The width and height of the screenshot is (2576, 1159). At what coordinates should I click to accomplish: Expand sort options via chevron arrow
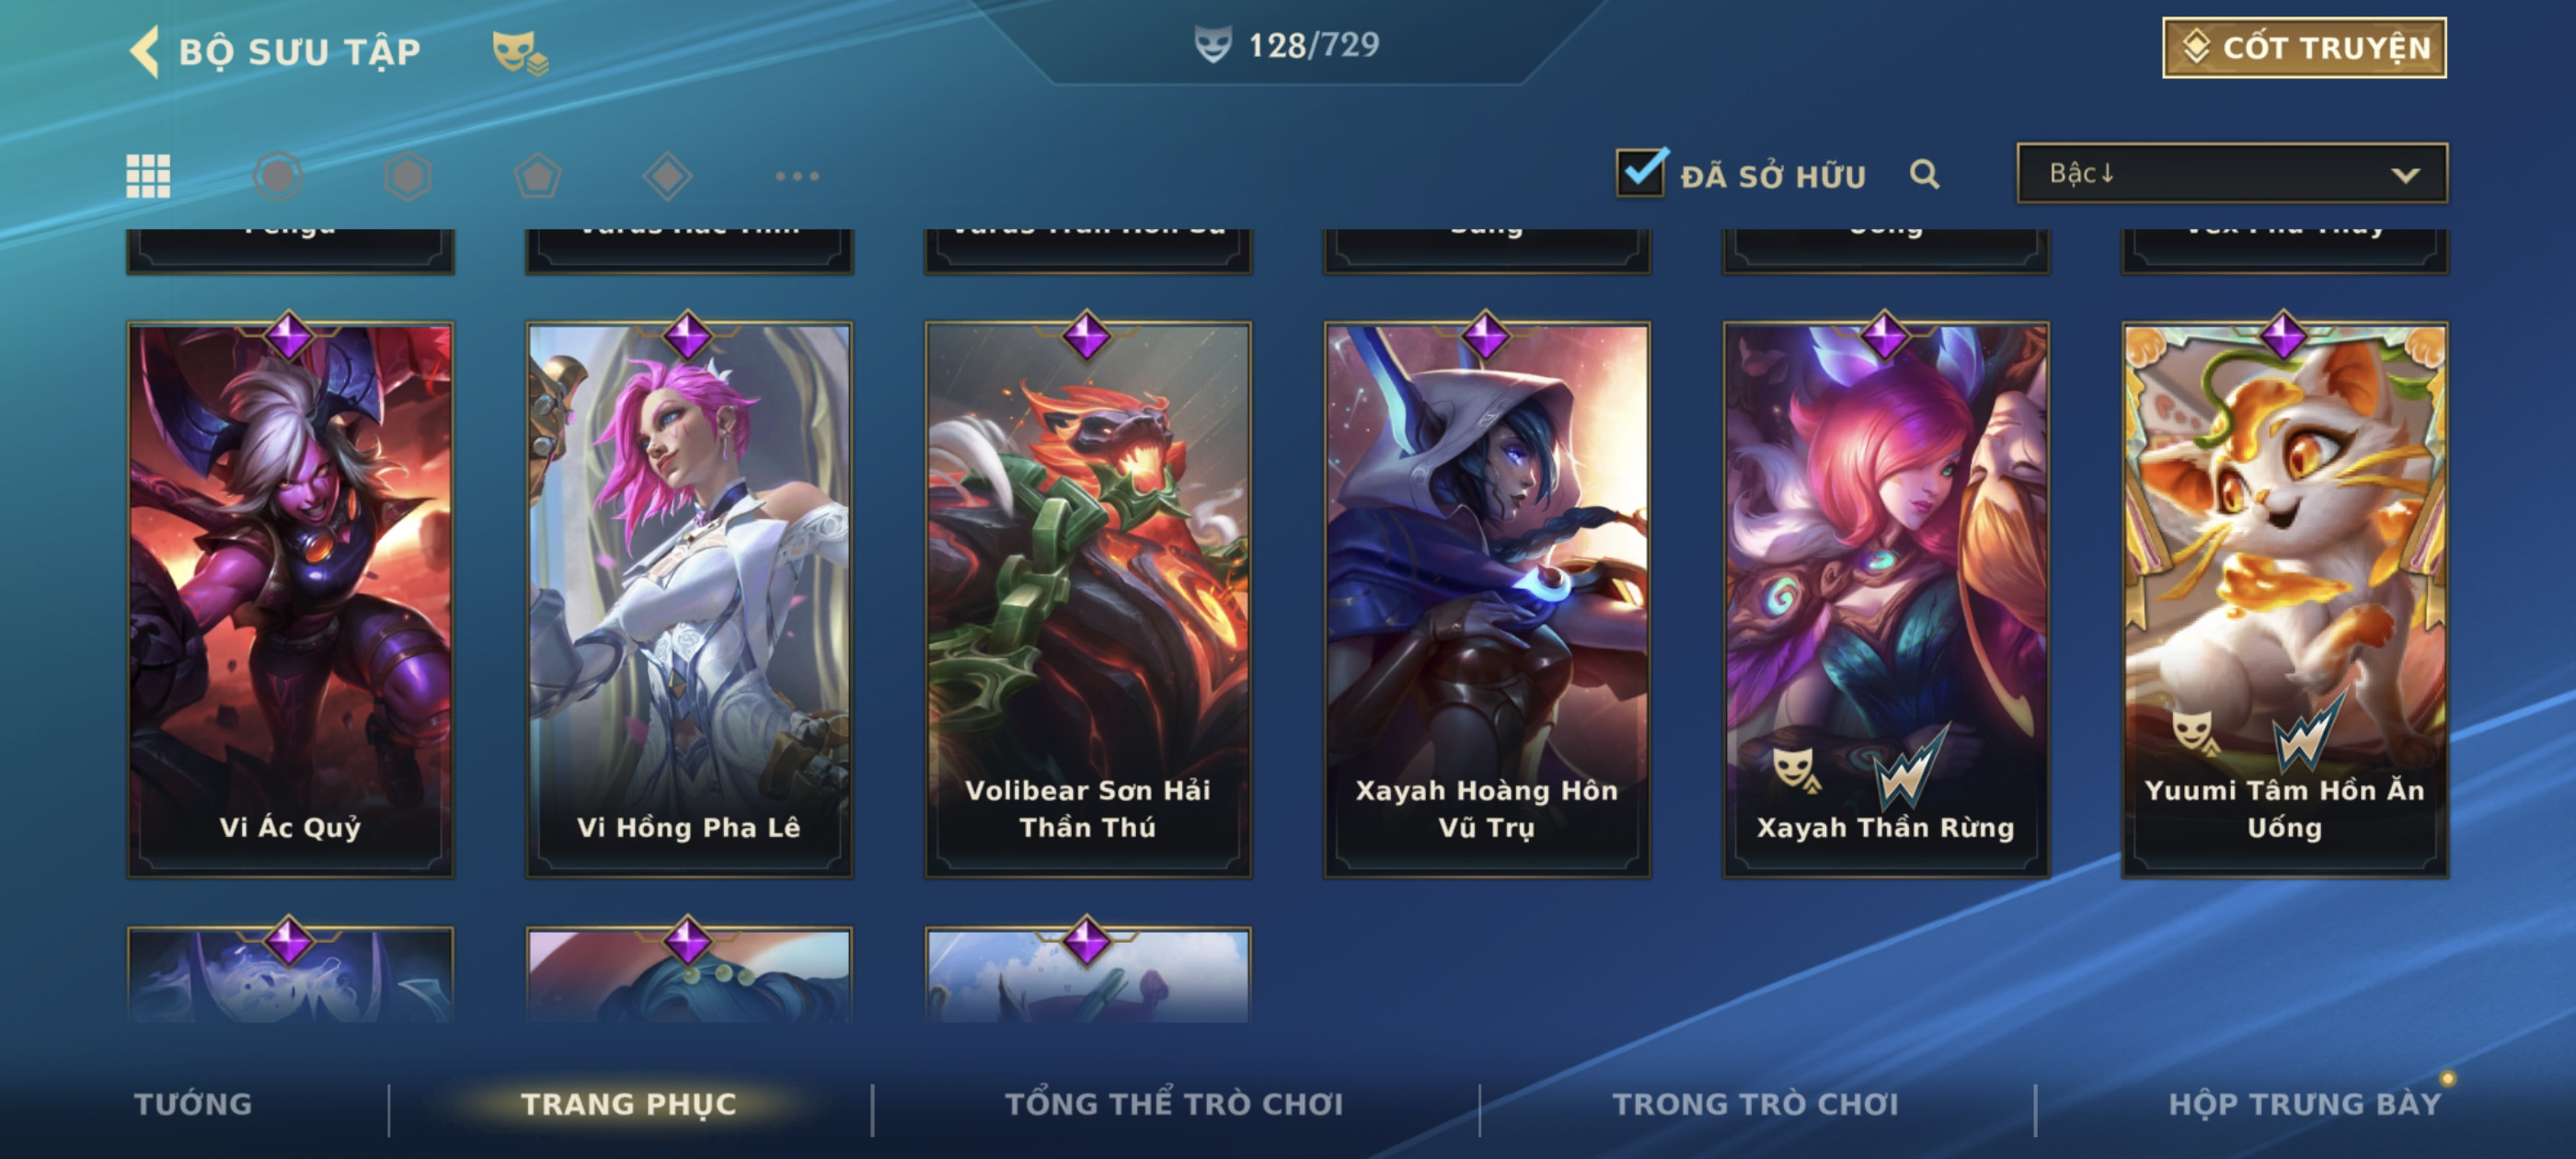(2405, 175)
